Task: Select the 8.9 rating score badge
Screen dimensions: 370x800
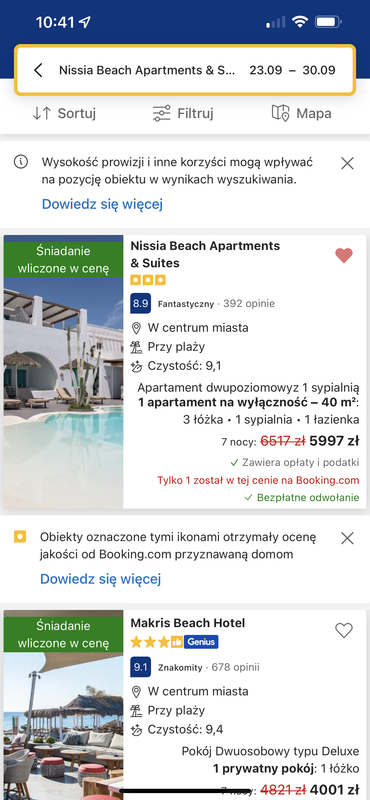Action: [140, 304]
